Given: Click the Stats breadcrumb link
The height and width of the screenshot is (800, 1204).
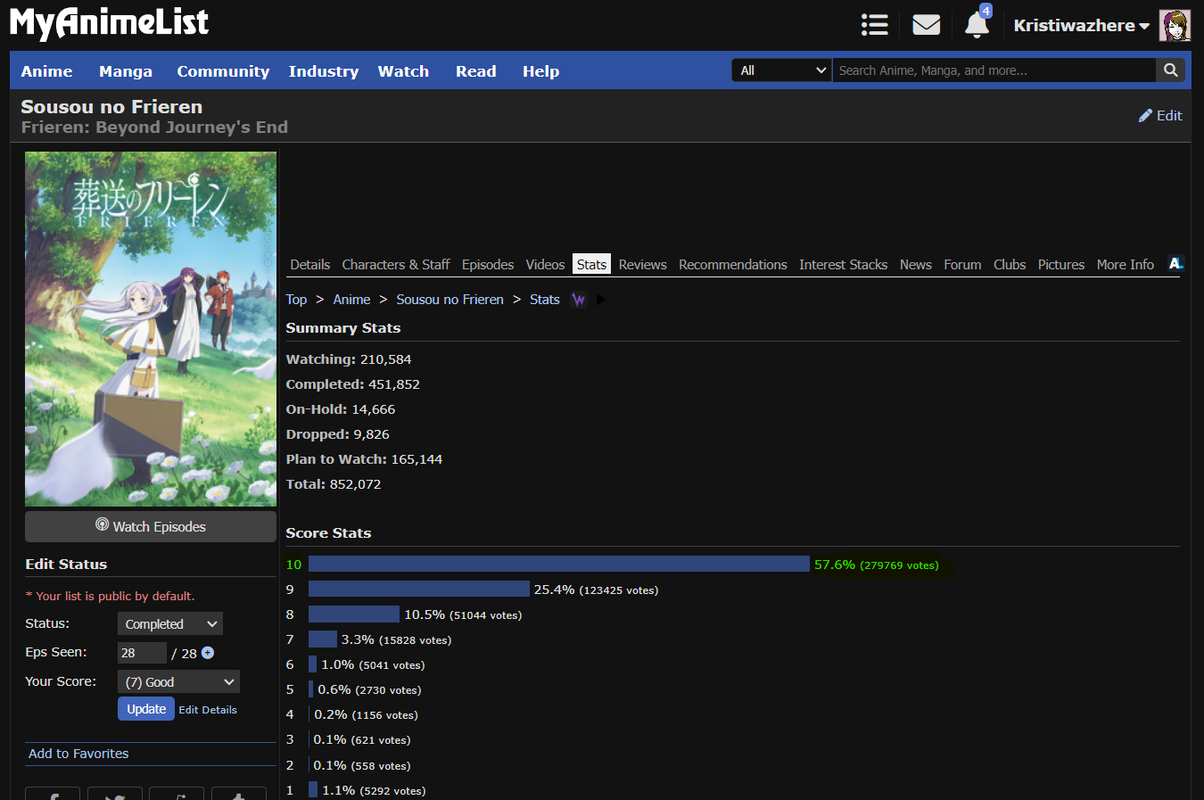Looking at the screenshot, I should 545,300.
